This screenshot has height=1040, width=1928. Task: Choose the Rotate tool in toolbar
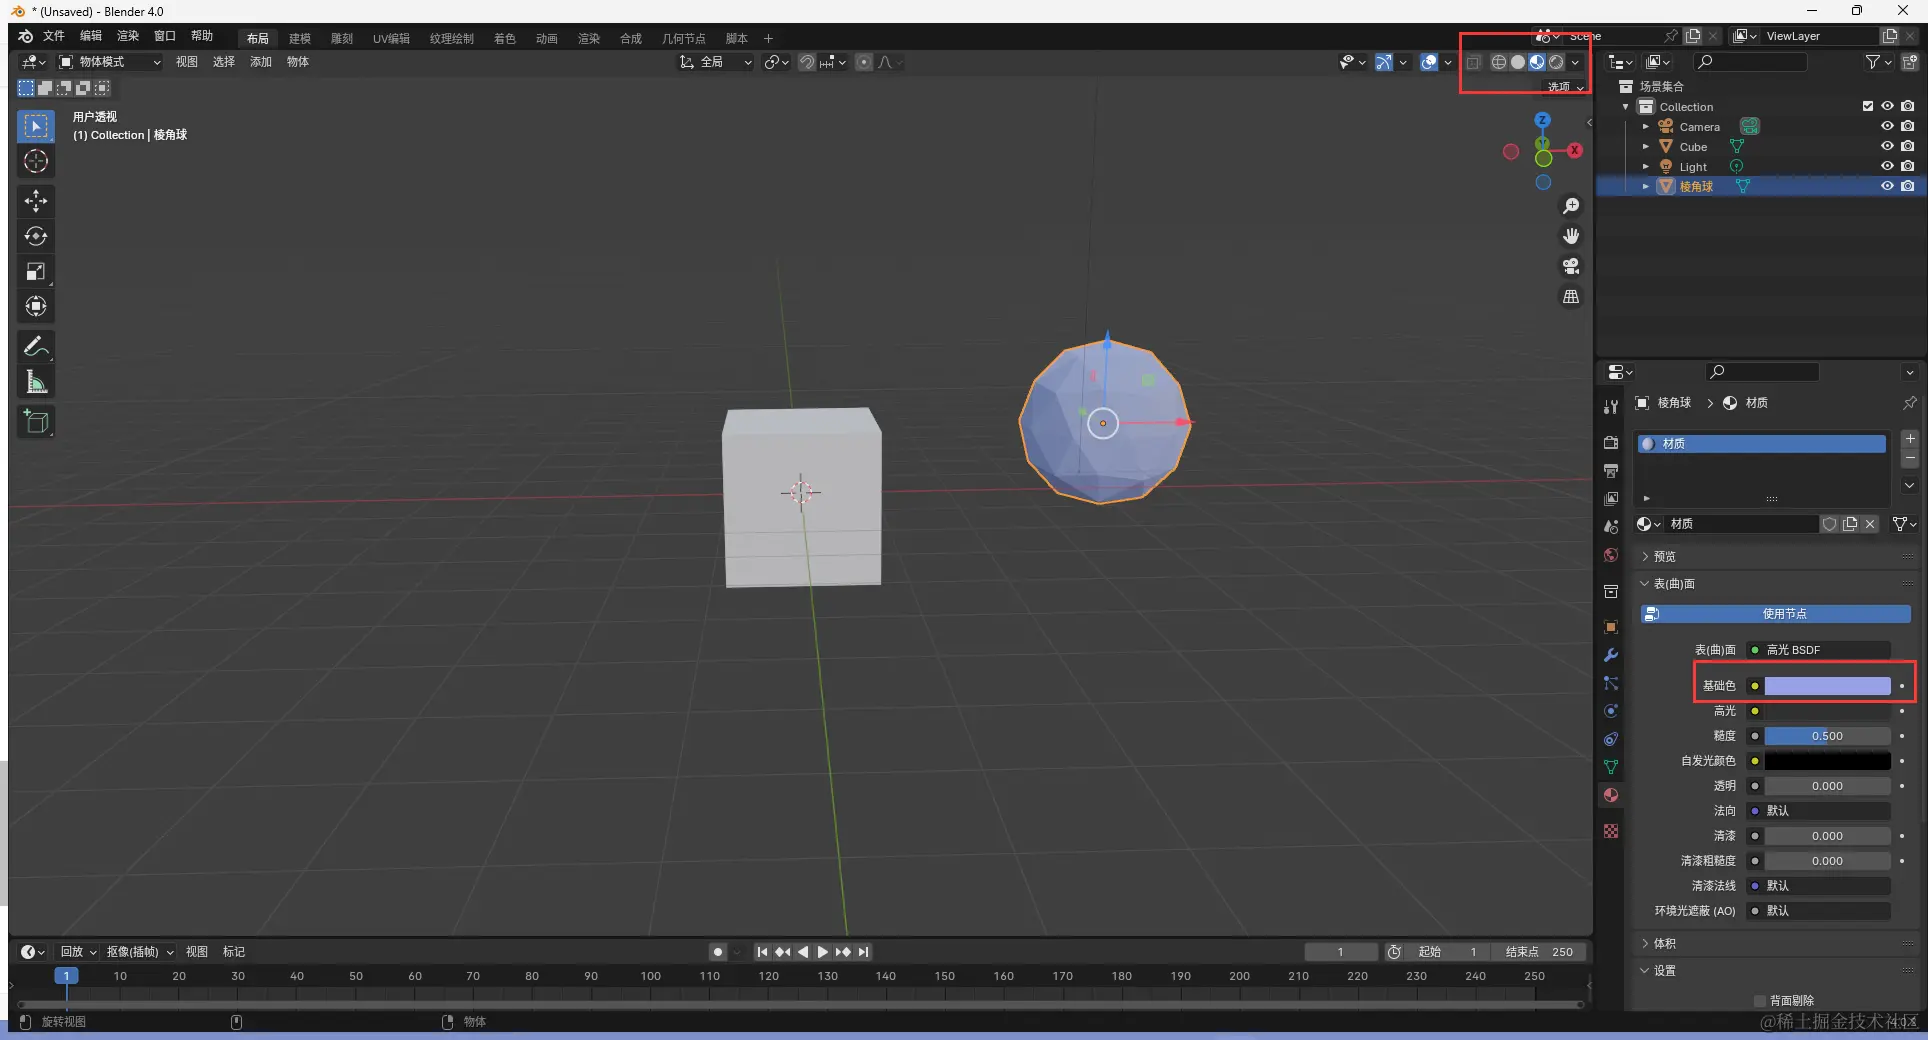36,236
